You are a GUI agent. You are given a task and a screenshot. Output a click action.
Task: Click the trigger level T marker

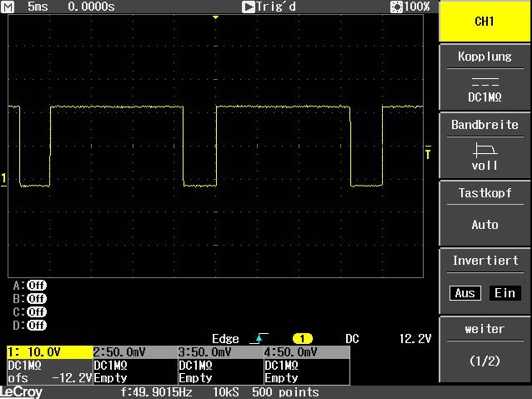(428, 153)
